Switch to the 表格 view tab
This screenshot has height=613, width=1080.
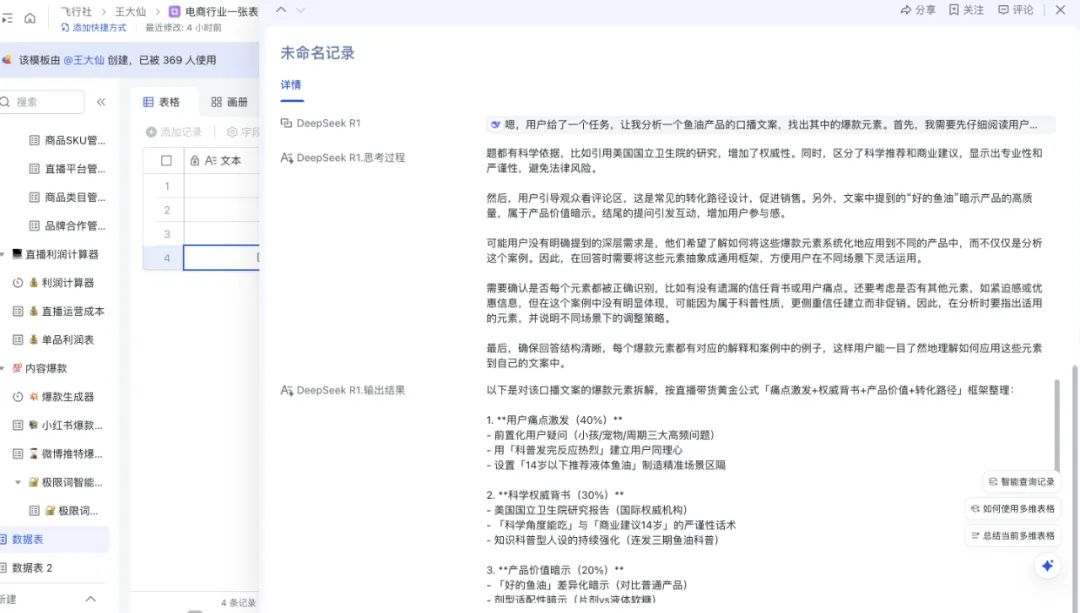161,102
